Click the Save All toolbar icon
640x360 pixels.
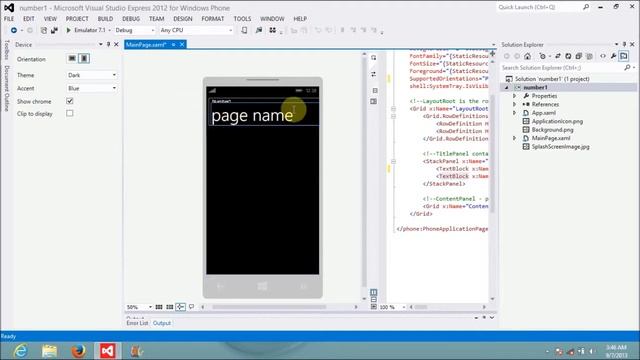pos(54,30)
